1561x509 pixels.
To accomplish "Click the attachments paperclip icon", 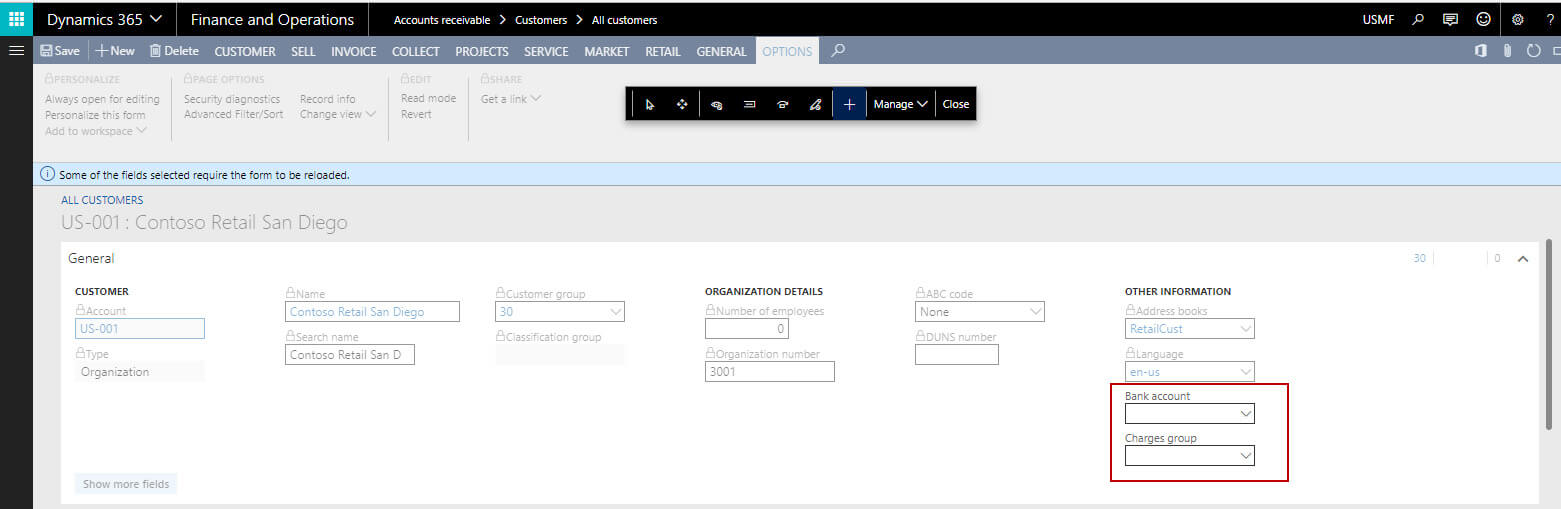I will (x=1507, y=50).
